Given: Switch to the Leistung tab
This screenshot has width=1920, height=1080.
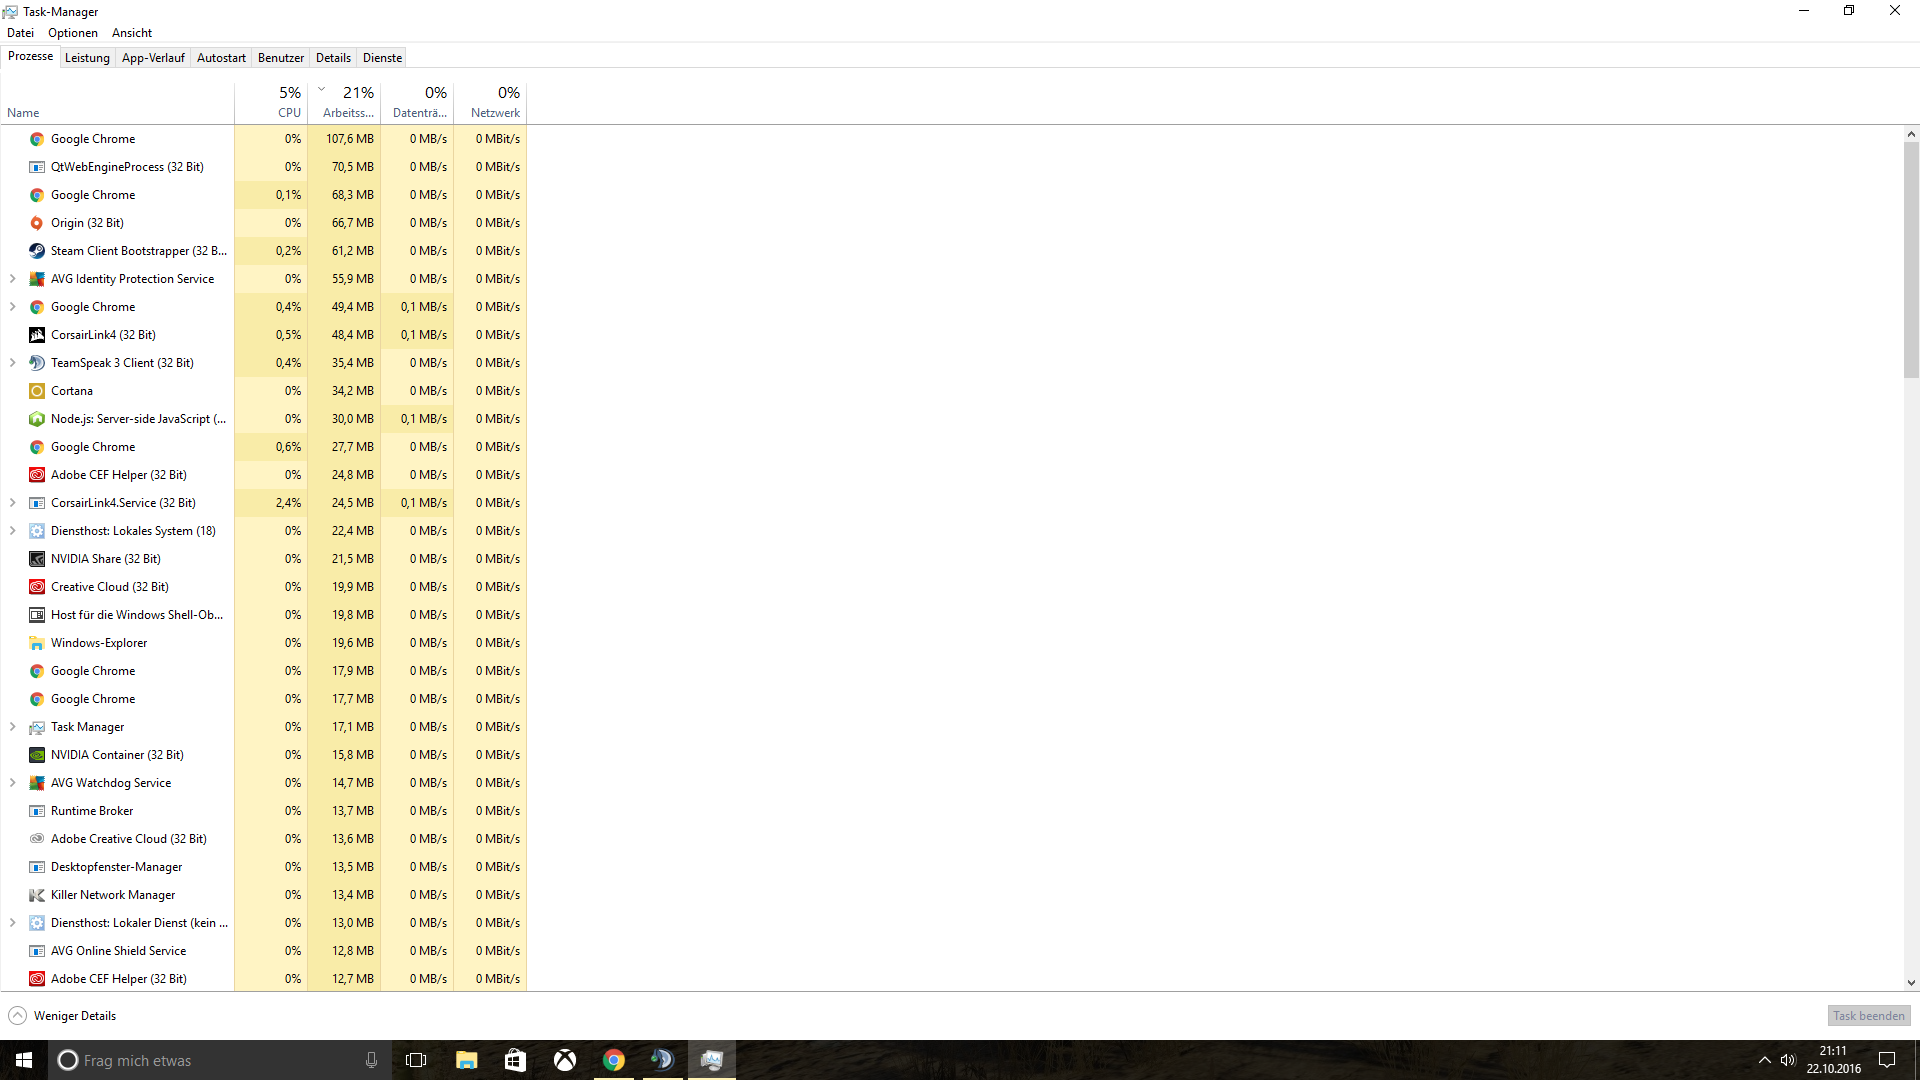Looking at the screenshot, I should pos(87,58).
